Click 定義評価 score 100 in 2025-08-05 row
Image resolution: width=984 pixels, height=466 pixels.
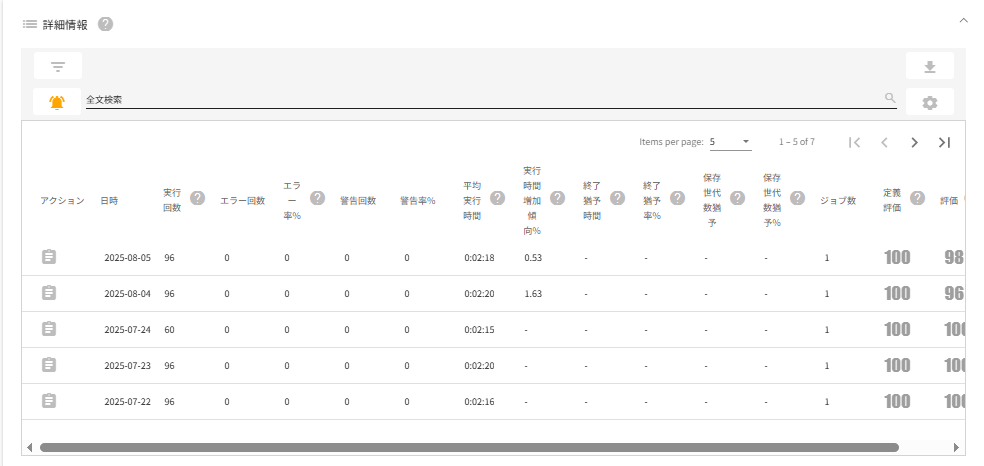[897, 257]
